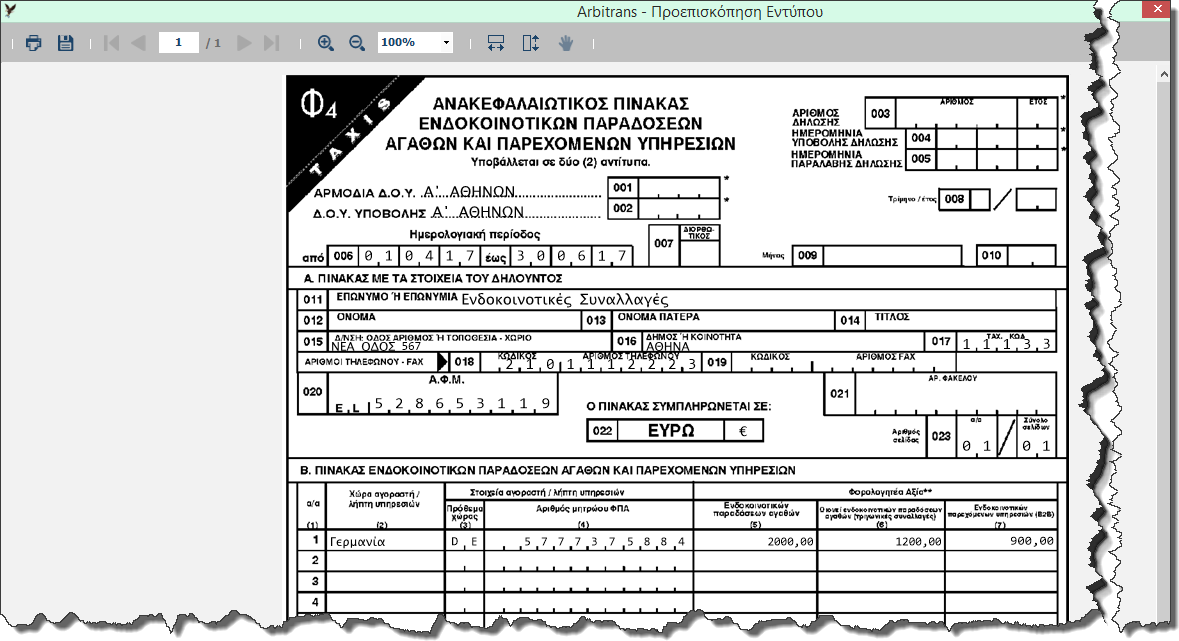Go to the previous page
Screen dimensions: 1179x641
click(x=138, y=43)
